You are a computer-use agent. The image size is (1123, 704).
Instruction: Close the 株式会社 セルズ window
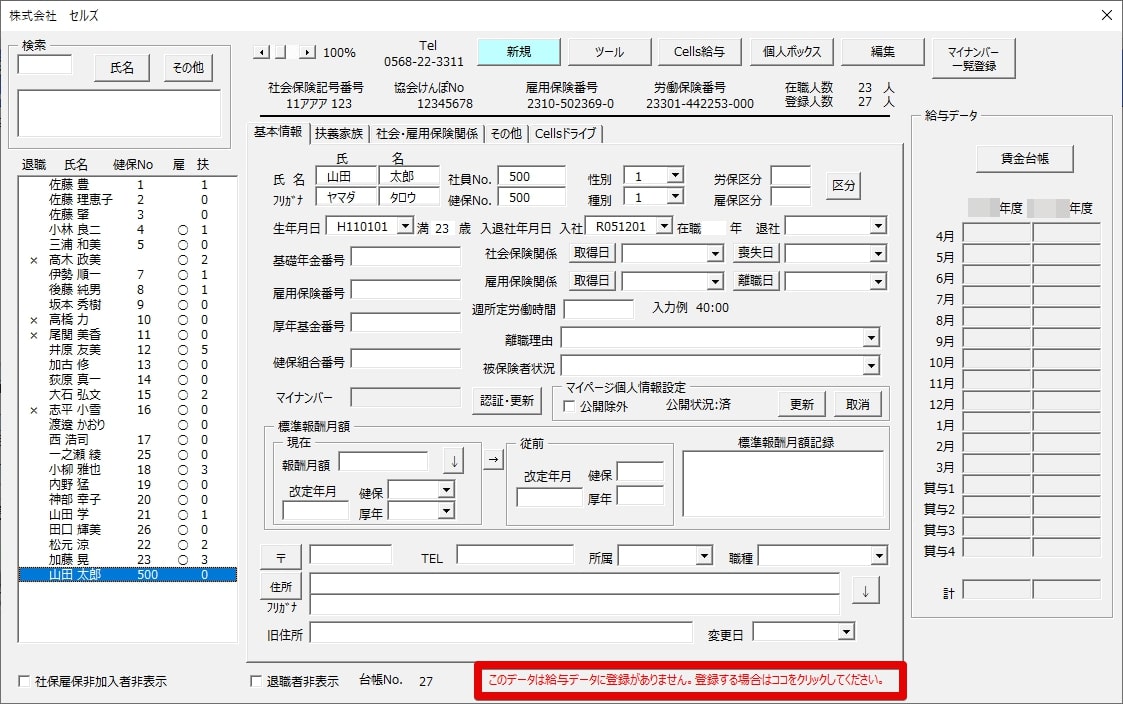point(1106,15)
